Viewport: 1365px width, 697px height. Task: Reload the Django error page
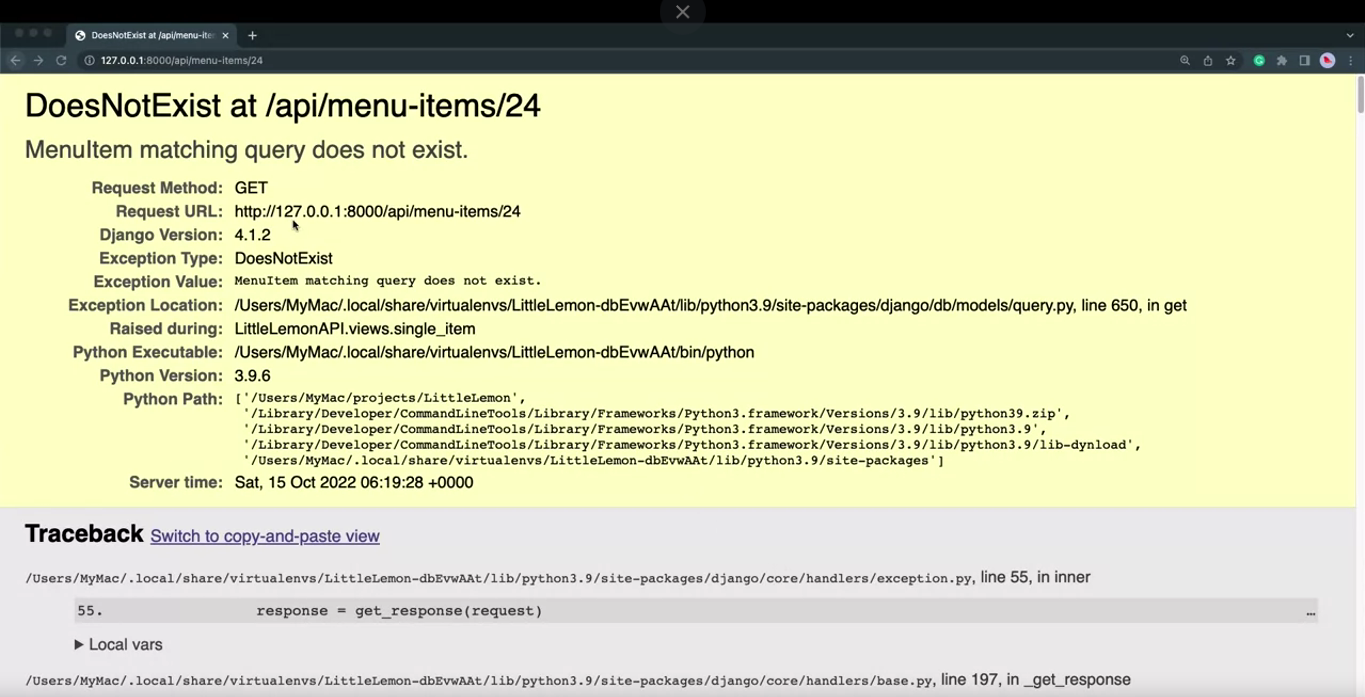pos(61,60)
